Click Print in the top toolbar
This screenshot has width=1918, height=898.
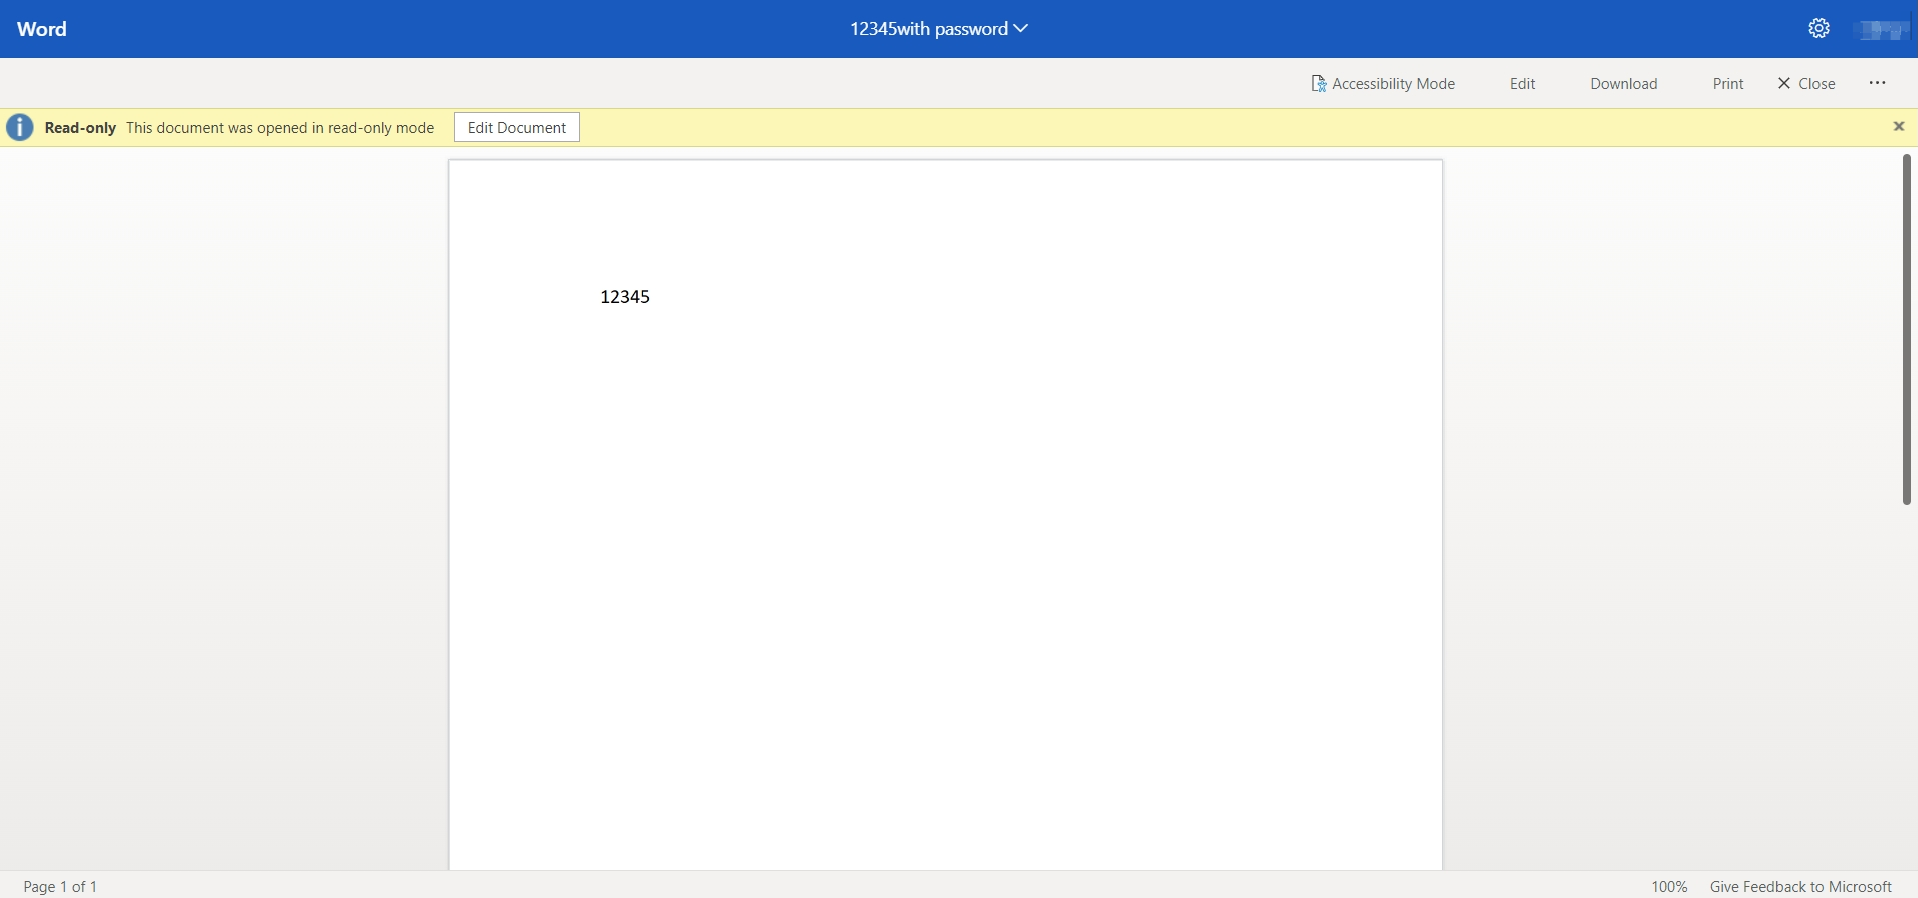1727,84
